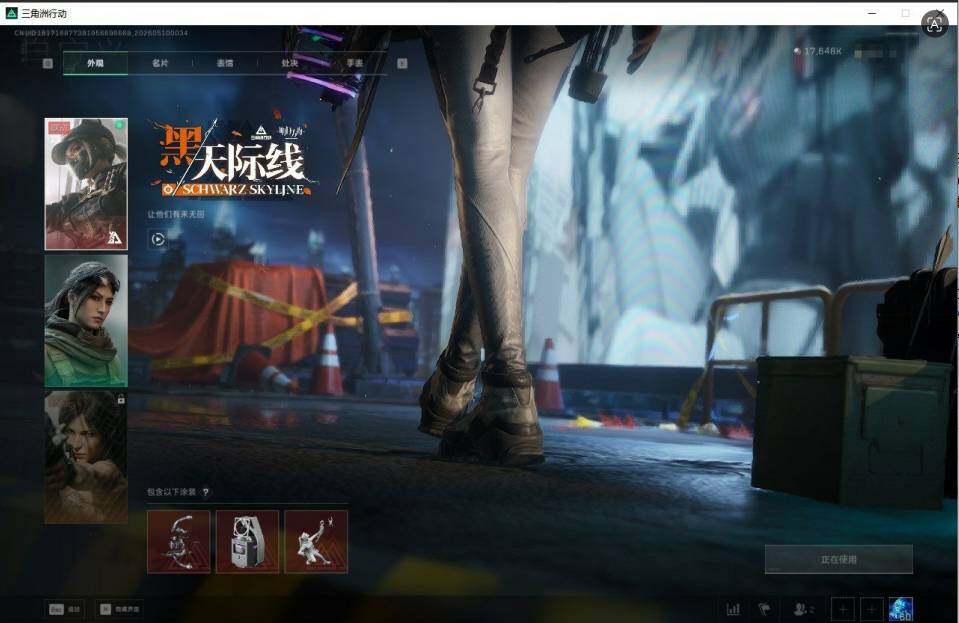This screenshot has width=959, height=623.
Task: Switch to the 手表 tab
Action: tap(355, 63)
